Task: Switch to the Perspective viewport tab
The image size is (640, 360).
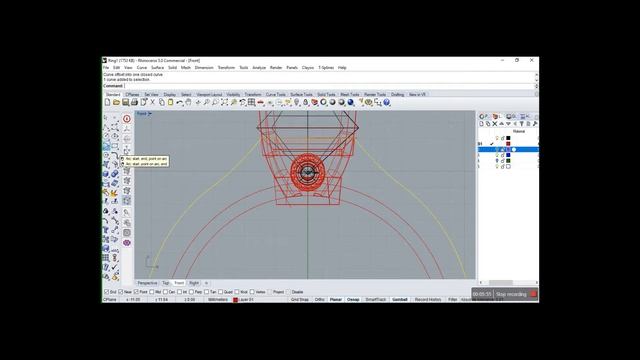Action: [147, 283]
